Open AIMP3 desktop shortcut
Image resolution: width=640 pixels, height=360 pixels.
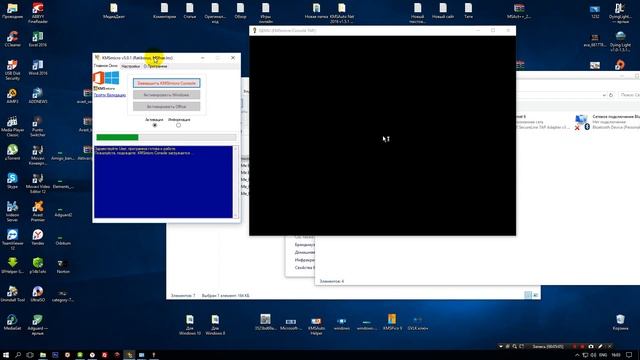[x=12, y=96]
